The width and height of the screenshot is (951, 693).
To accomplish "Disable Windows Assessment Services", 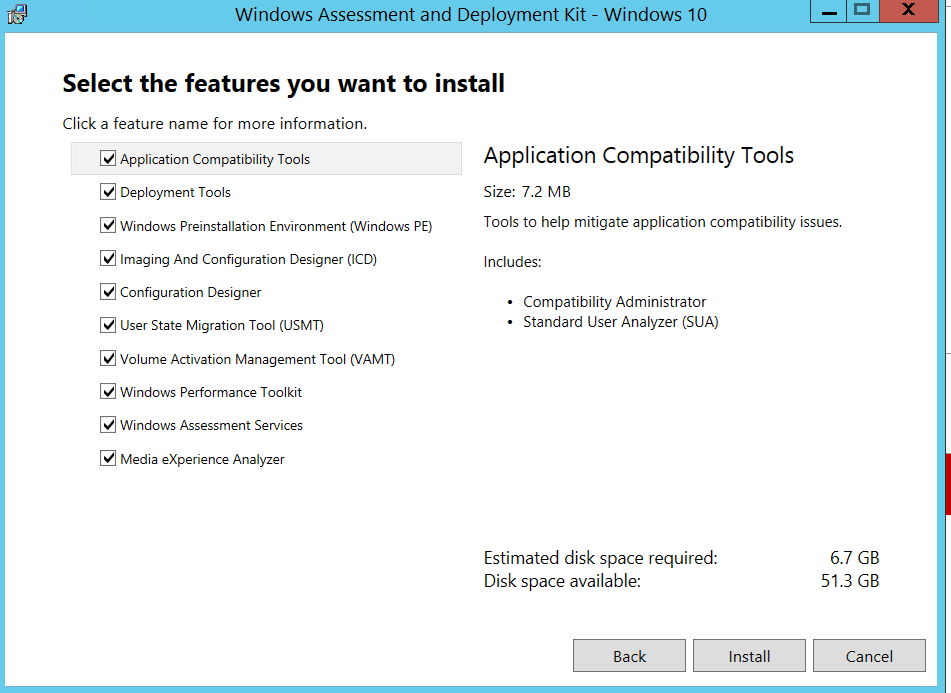I will [108, 424].
